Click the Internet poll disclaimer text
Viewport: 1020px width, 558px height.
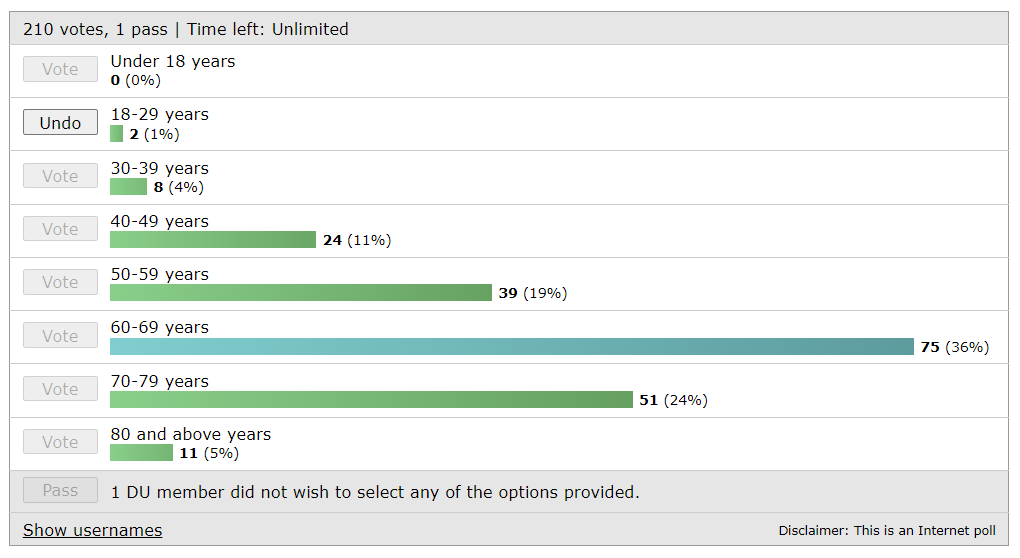tap(886, 531)
